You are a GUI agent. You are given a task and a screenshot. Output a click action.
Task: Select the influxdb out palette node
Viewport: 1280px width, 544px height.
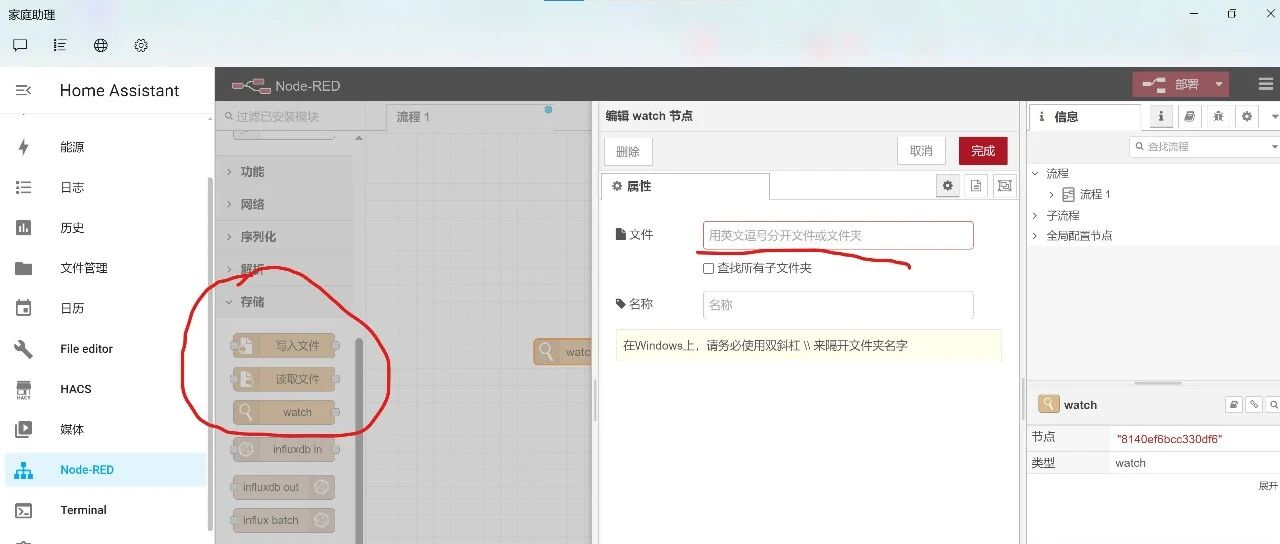(284, 487)
